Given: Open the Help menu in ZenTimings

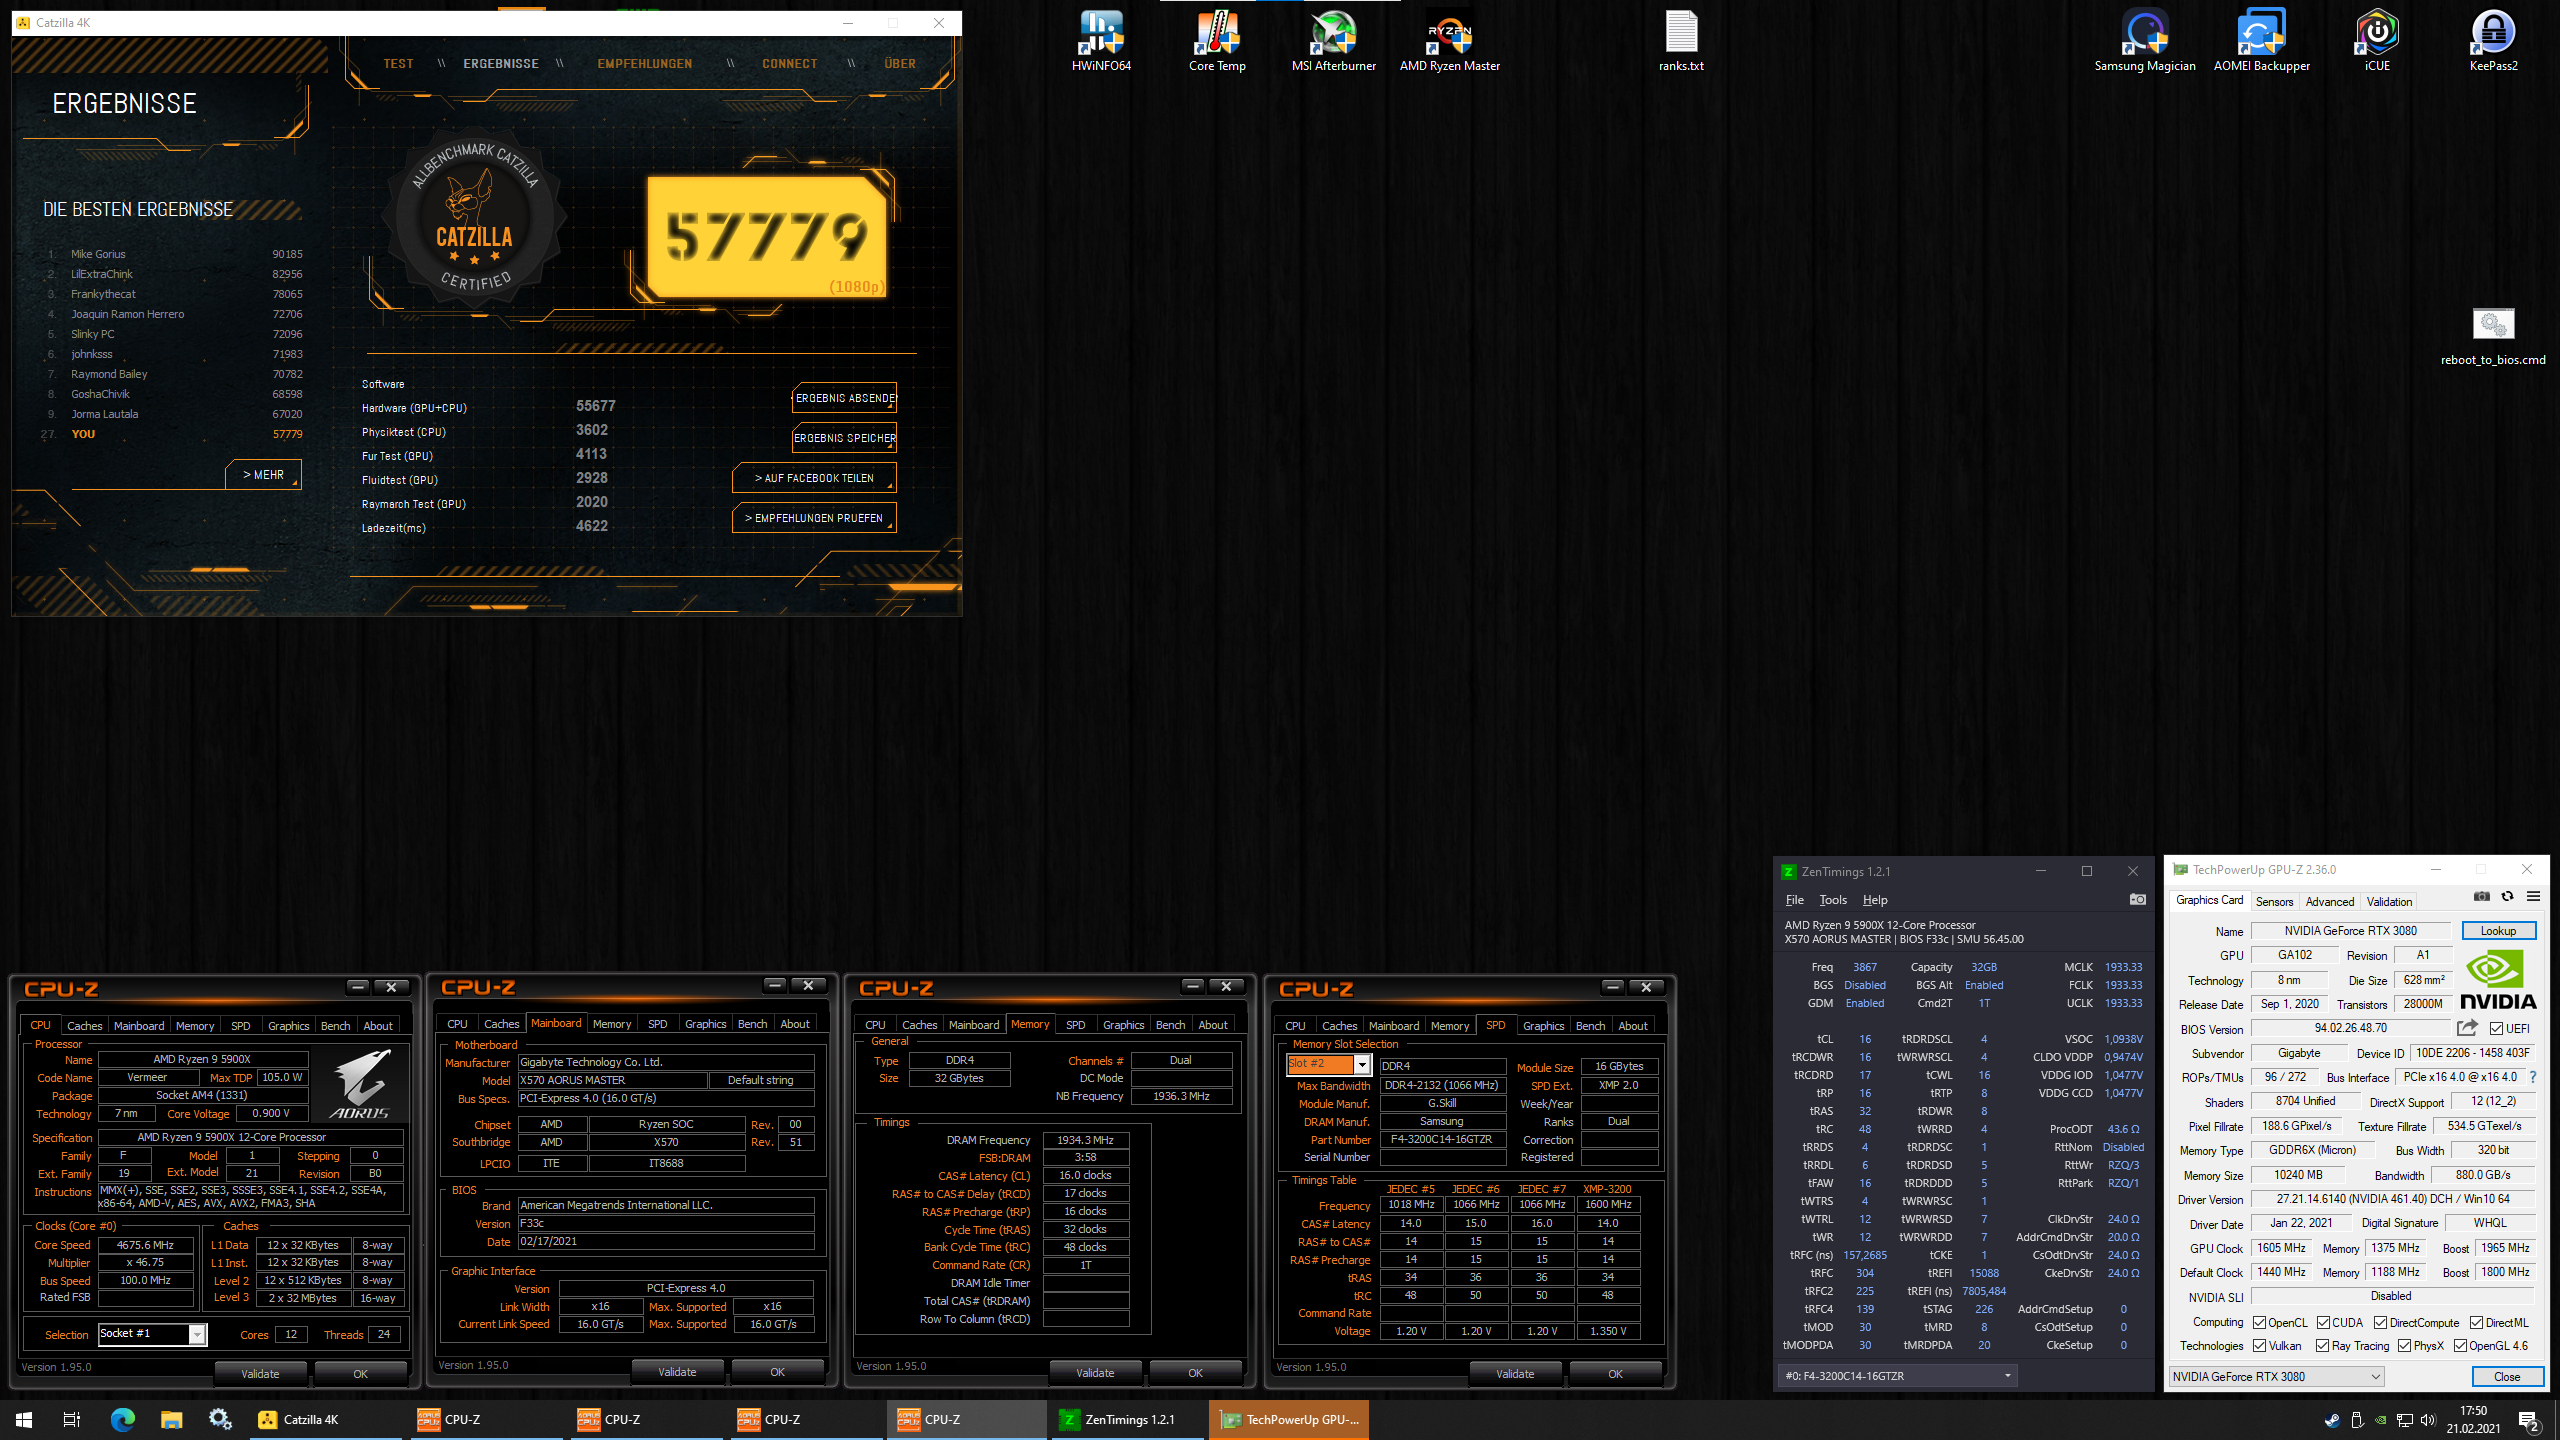Looking at the screenshot, I should tap(1875, 900).
